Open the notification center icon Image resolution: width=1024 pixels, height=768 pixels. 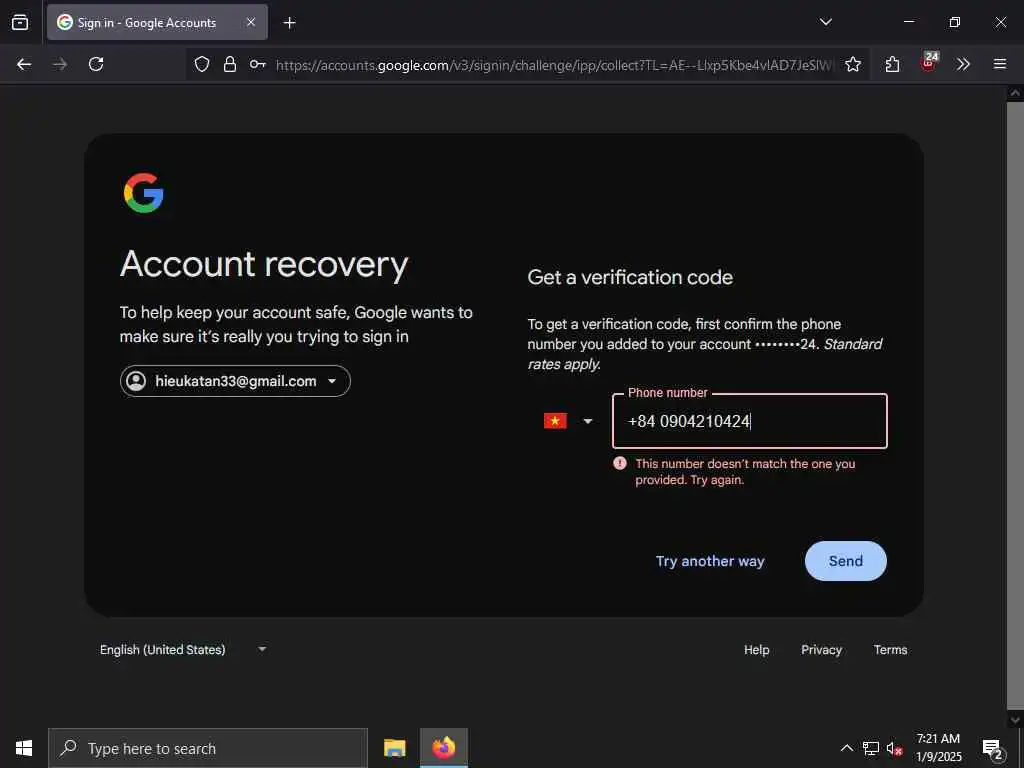pos(993,748)
